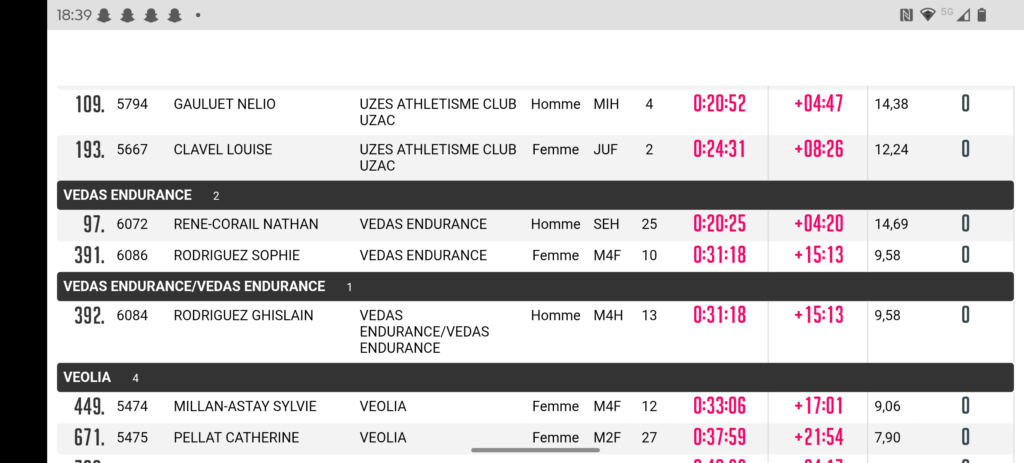Image resolution: width=1024 pixels, height=463 pixels.
Task: Tap the small notification dot in status bar
Action: (198, 16)
